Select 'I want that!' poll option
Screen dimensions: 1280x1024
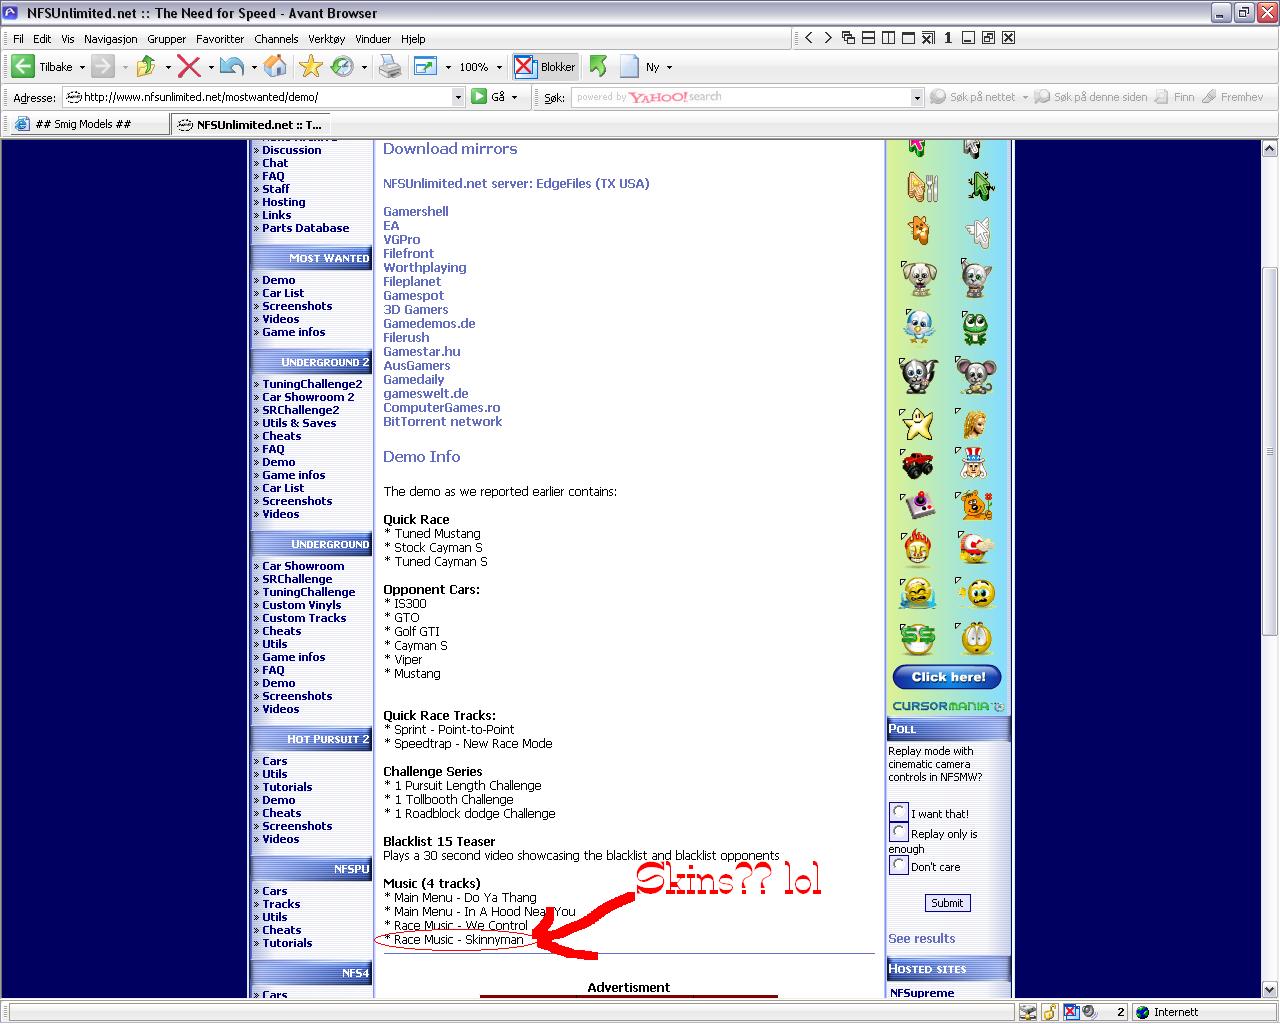[x=899, y=812]
